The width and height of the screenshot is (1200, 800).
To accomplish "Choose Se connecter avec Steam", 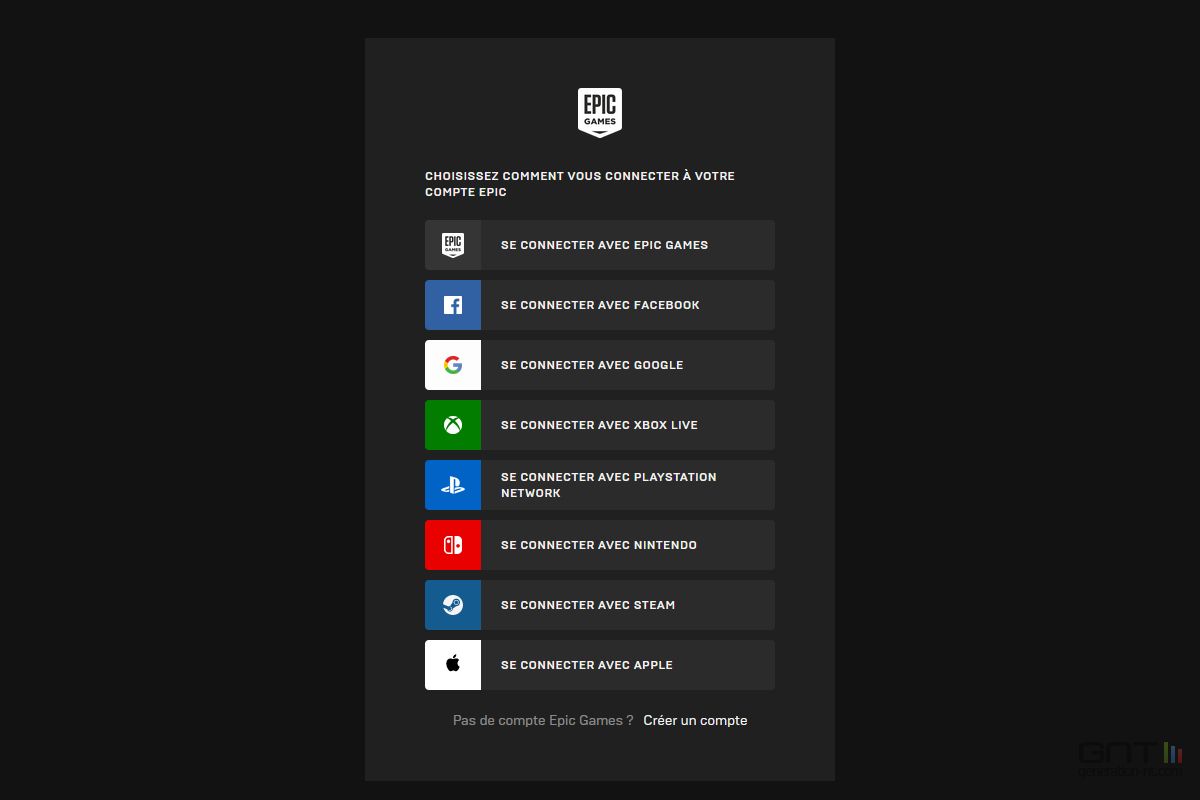I will [600, 605].
